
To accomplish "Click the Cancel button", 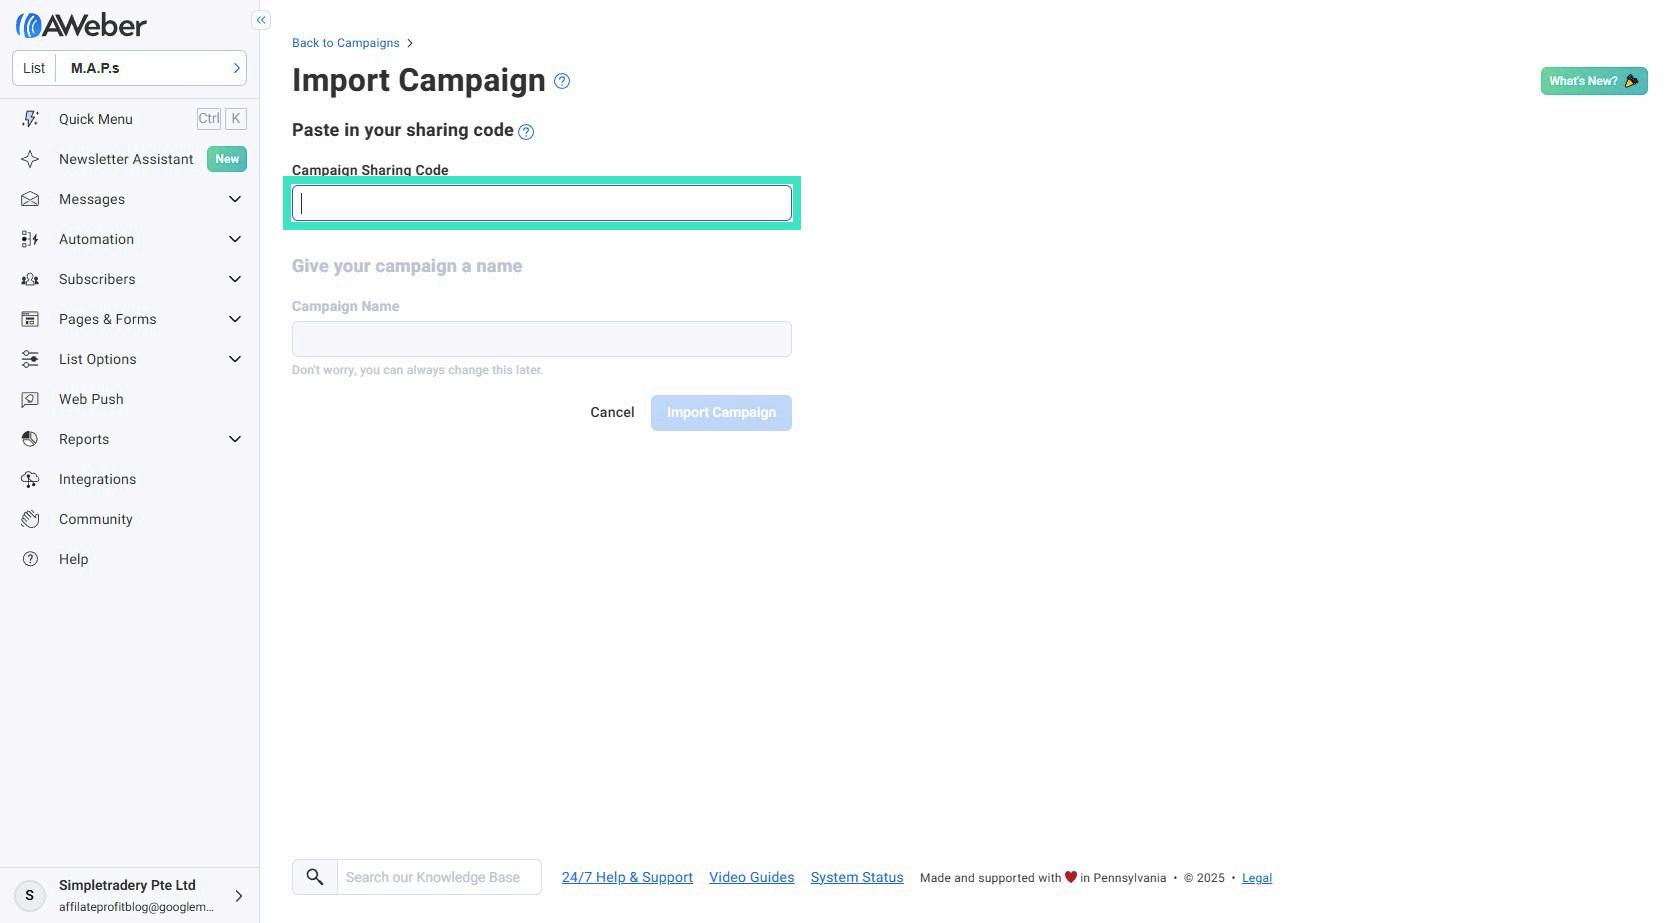I will point(612,412).
